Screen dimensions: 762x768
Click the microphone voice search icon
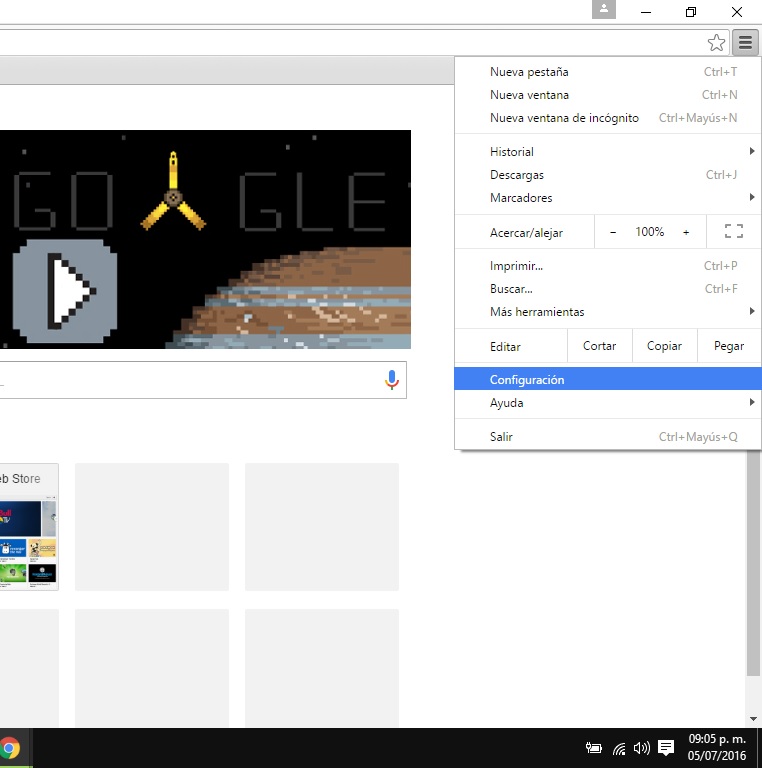pyautogui.click(x=391, y=380)
